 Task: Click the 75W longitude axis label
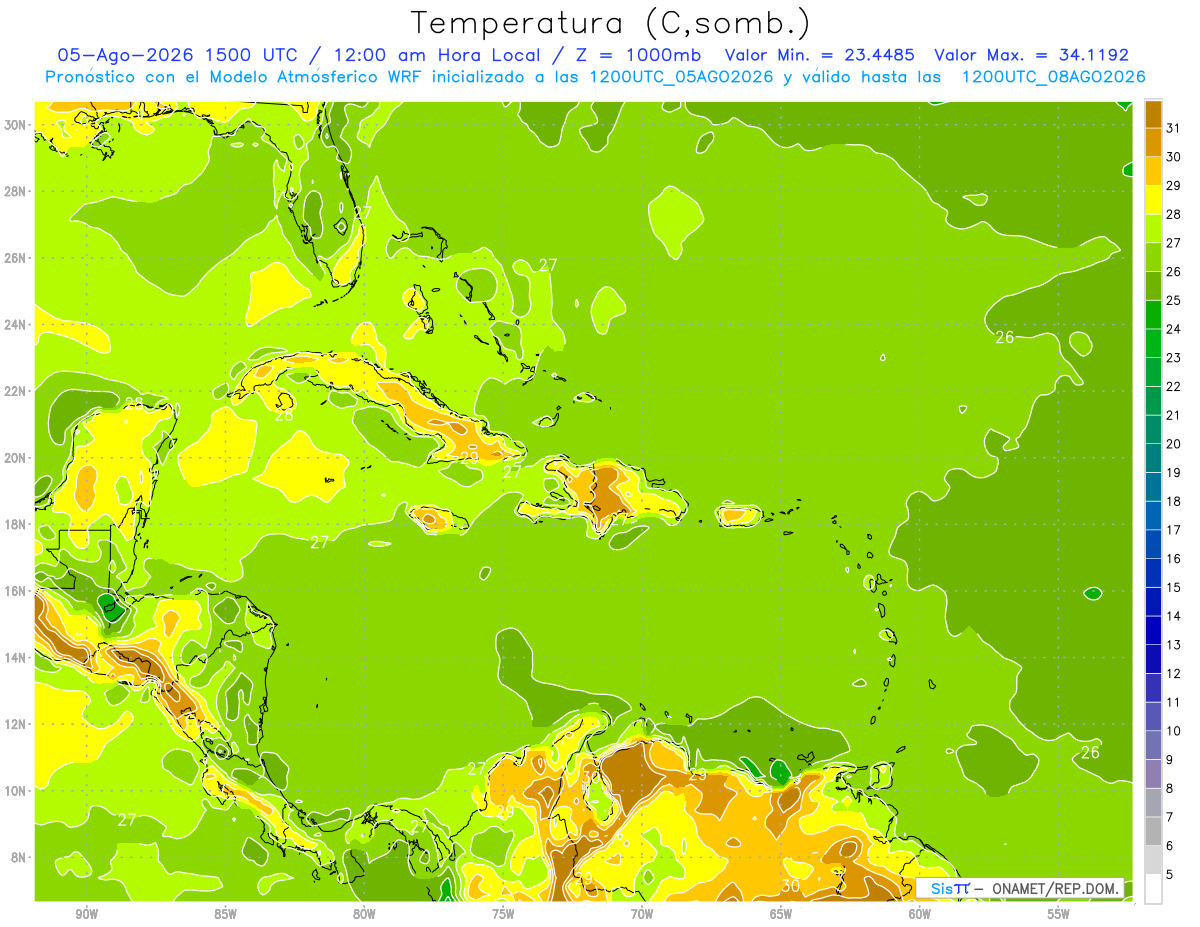pos(503,914)
